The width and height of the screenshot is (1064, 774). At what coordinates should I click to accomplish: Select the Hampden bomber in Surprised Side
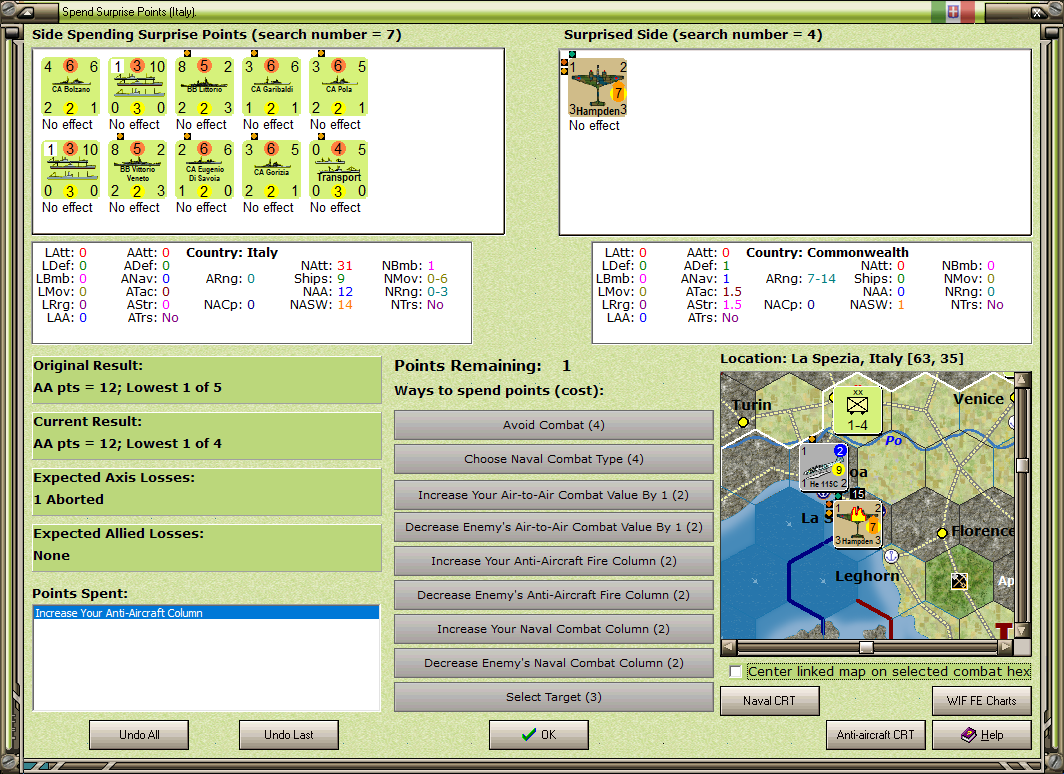(597, 88)
